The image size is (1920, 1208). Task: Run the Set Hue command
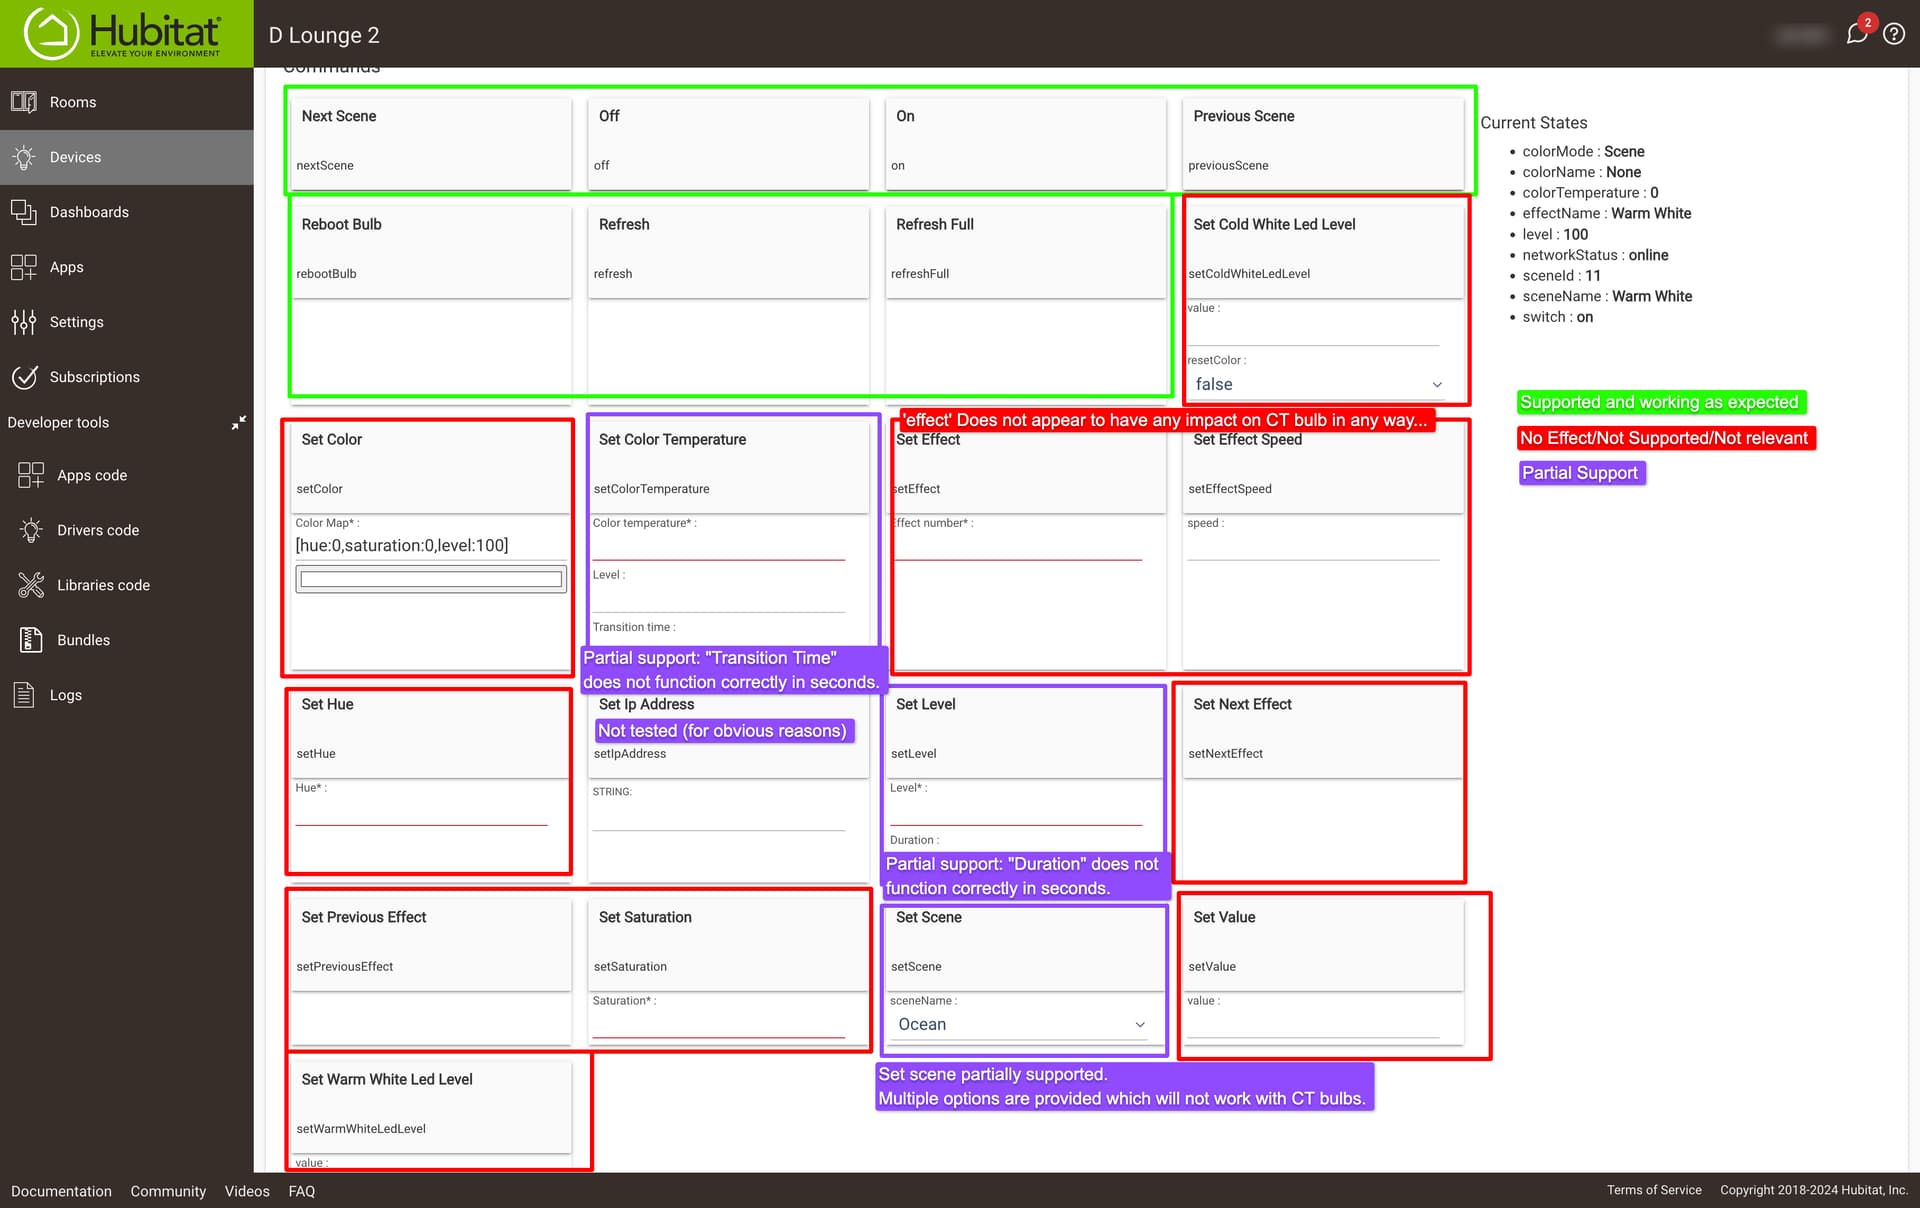tap(431, 731)
